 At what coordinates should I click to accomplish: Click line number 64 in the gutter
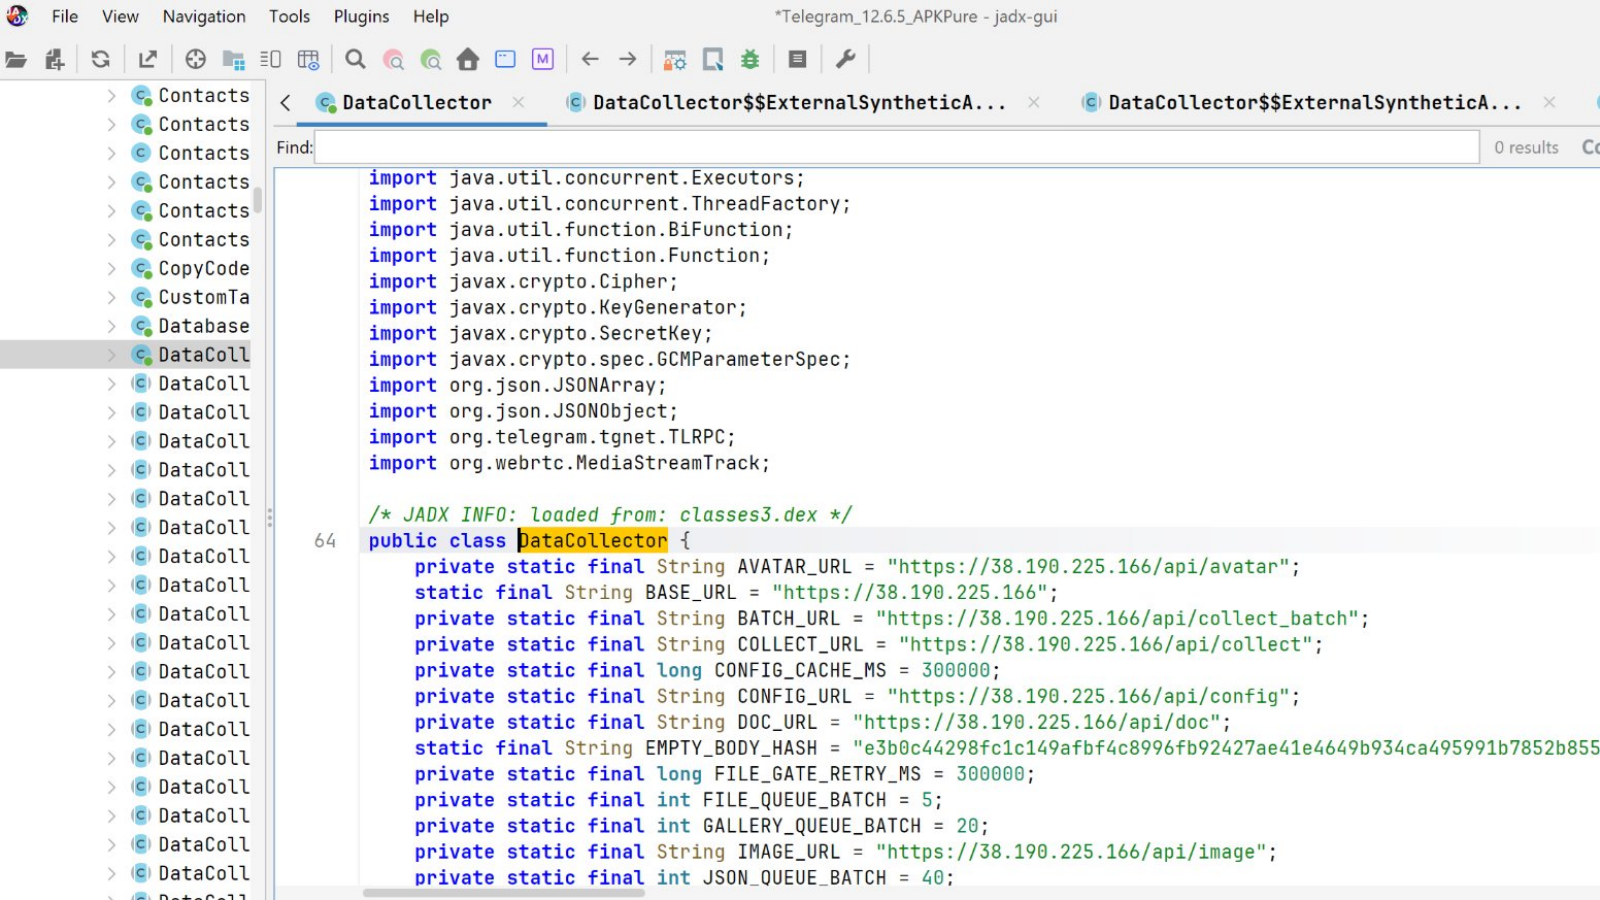[325, 541]
